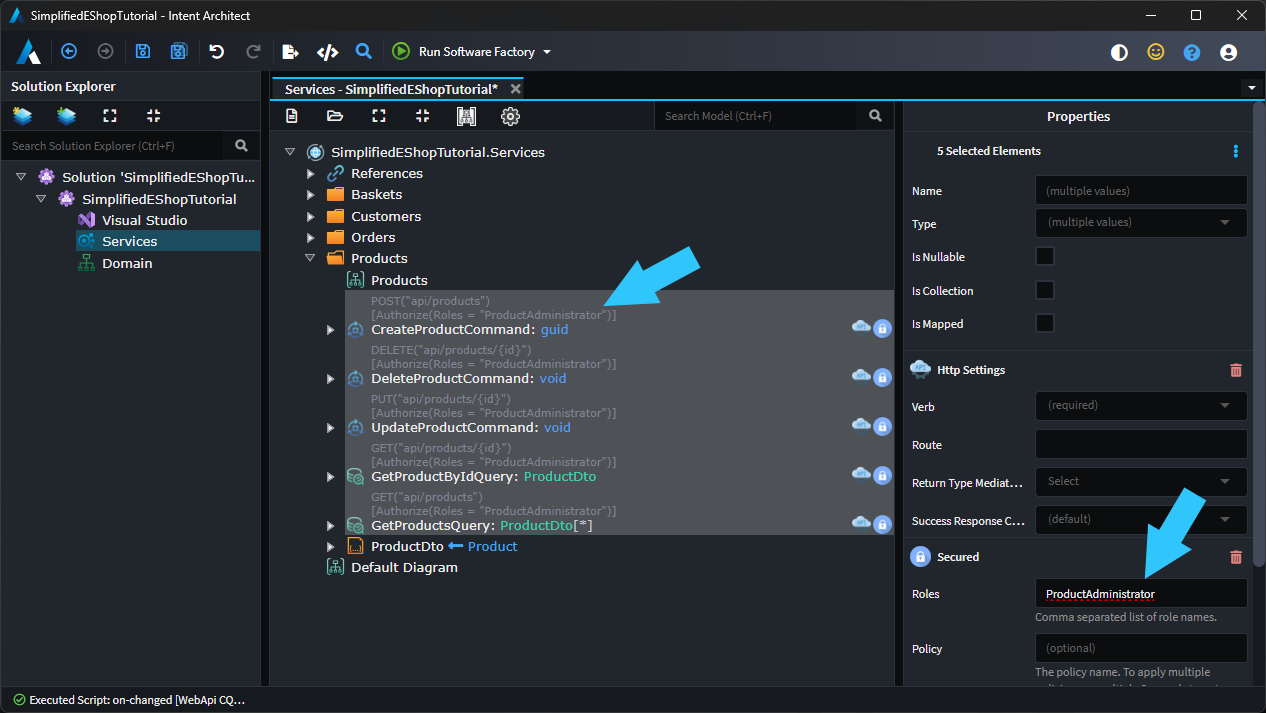1266x713 pixels.
Task: Collapse all in Solution Explorer
Action: pyautogui.click(x=153, y=116)
